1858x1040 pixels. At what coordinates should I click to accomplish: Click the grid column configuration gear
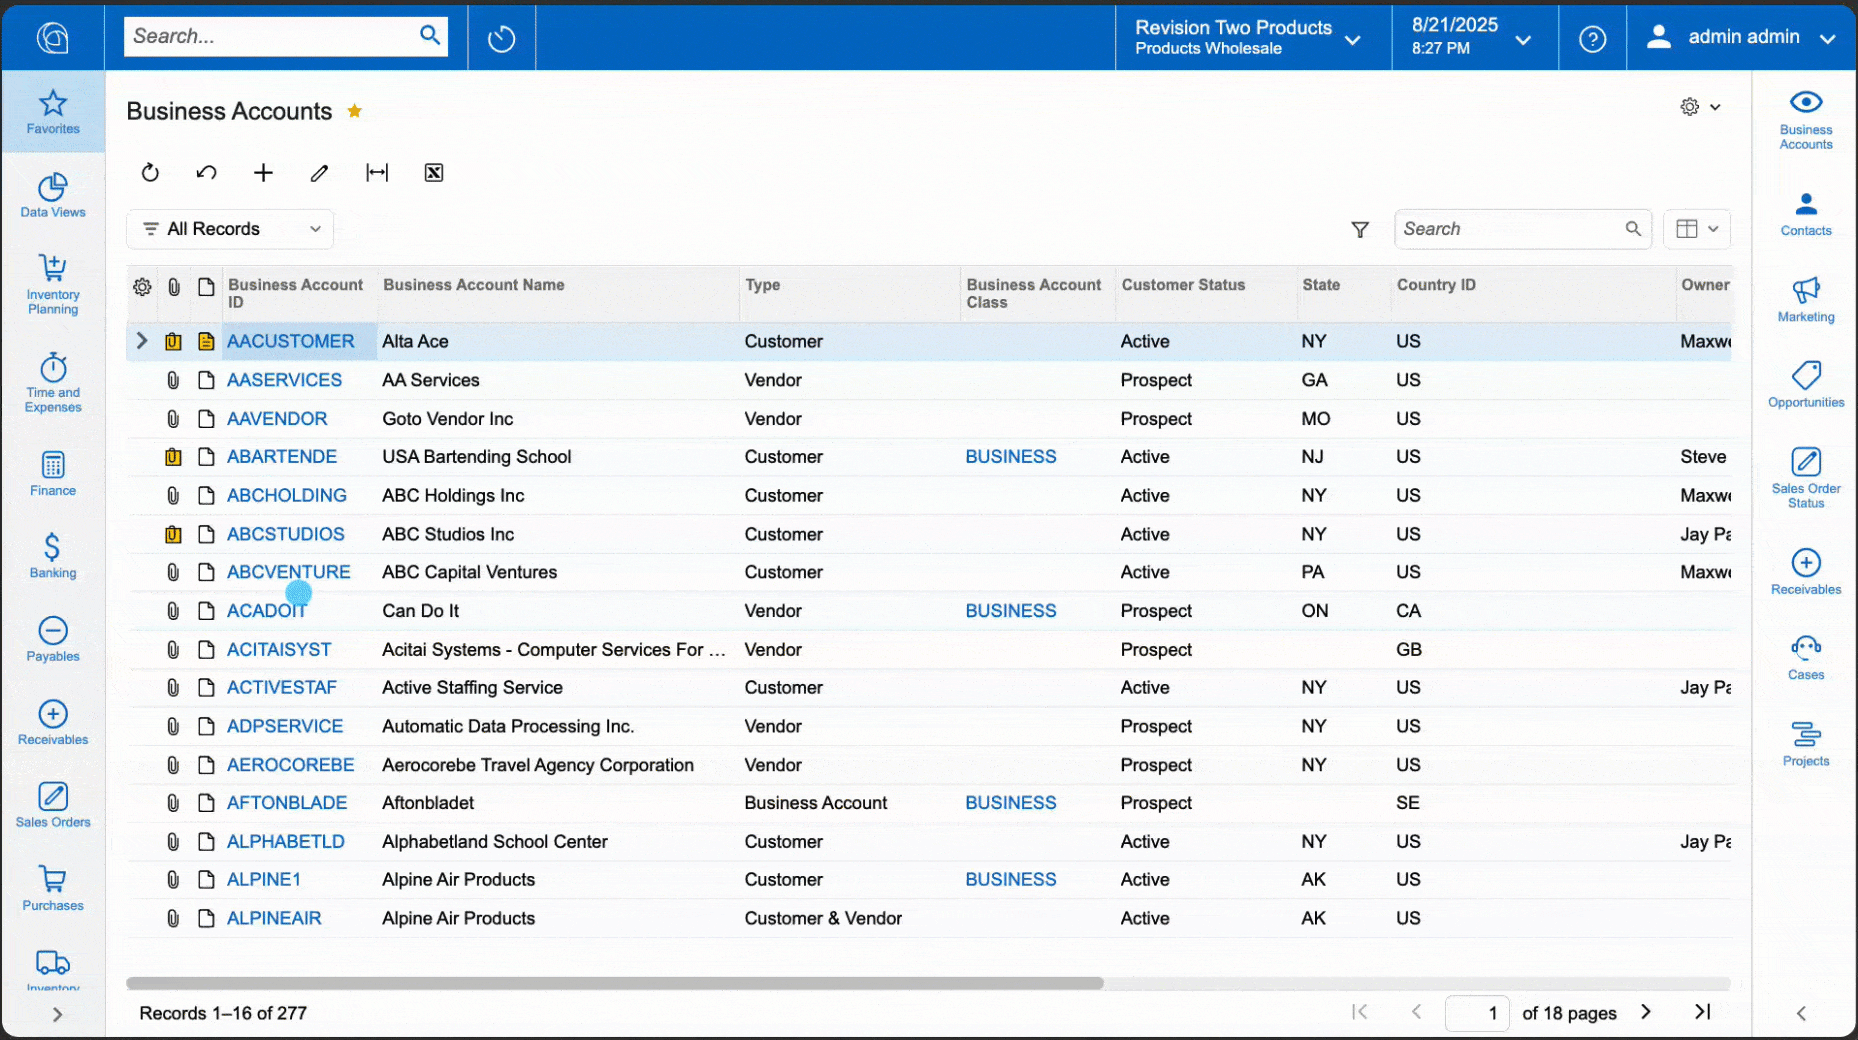pyautogui.click(x=142, y=288)
